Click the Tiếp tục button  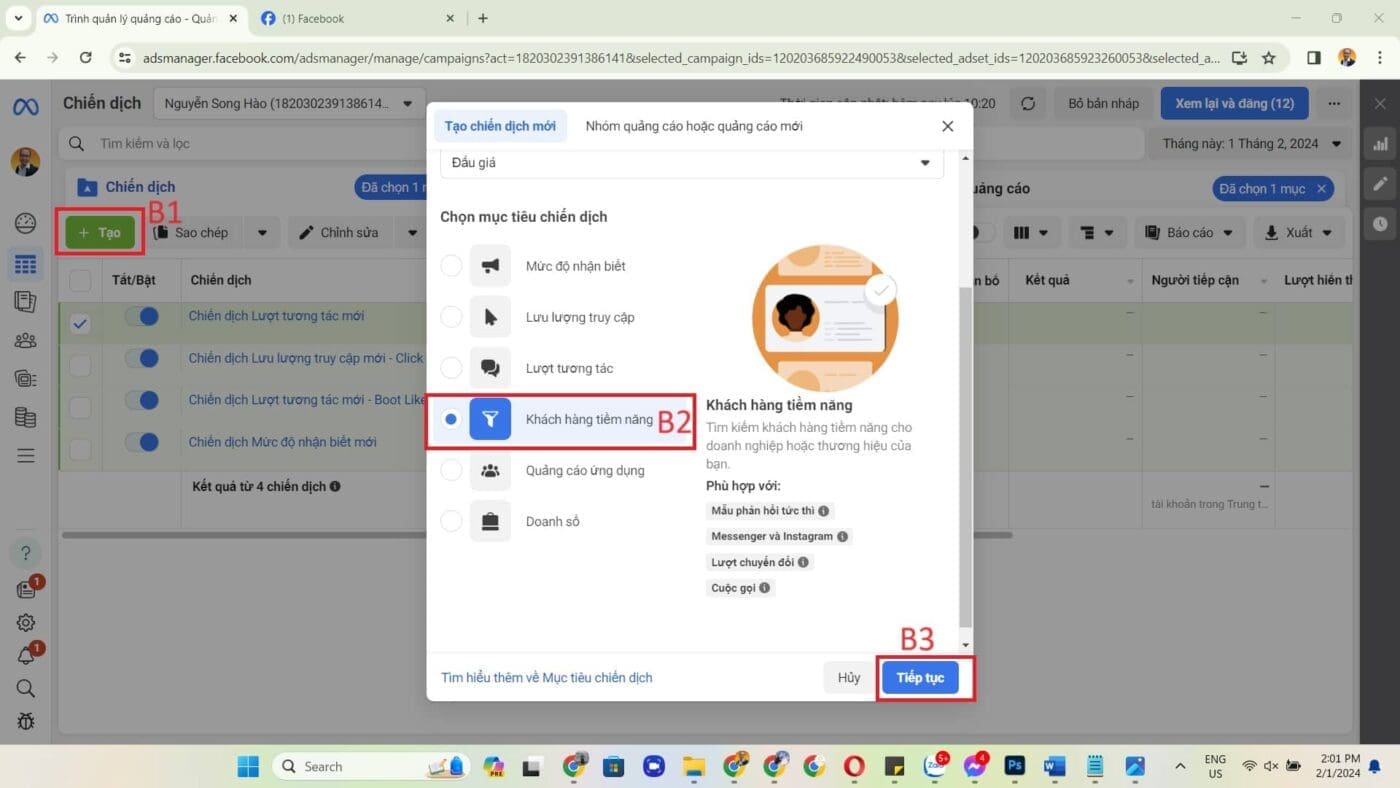pyautogui.click(x=920, y=678)
